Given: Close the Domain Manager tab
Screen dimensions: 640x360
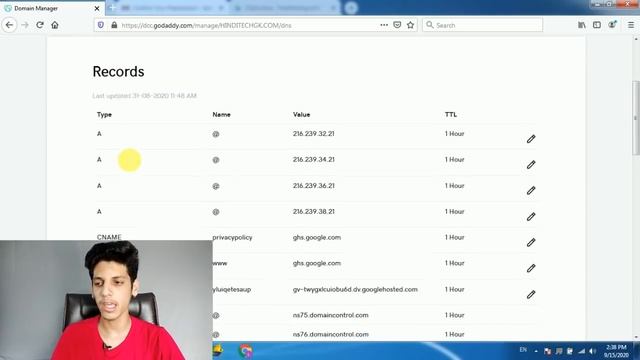Looking at the screenshot, I should point(97,8).
